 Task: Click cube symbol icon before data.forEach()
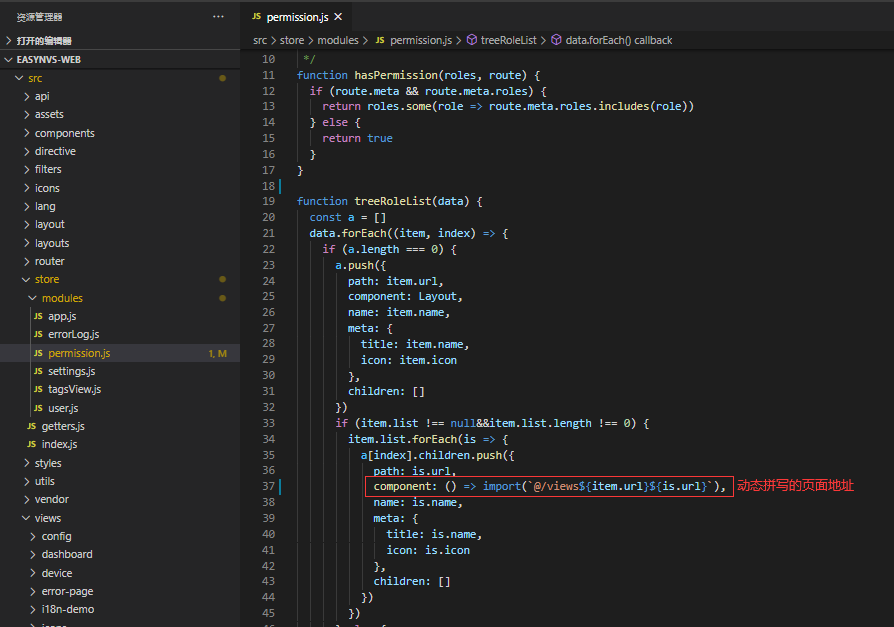pos(556,40)
